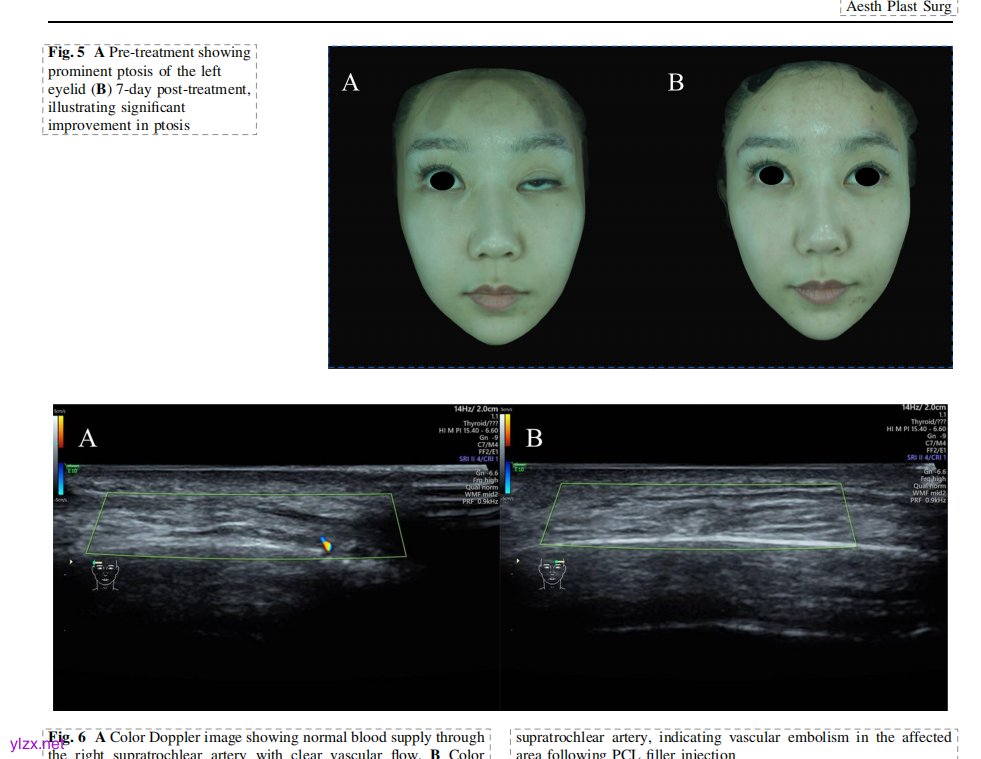Click the green Doppler region box in panel B

[x=698, y=515]
